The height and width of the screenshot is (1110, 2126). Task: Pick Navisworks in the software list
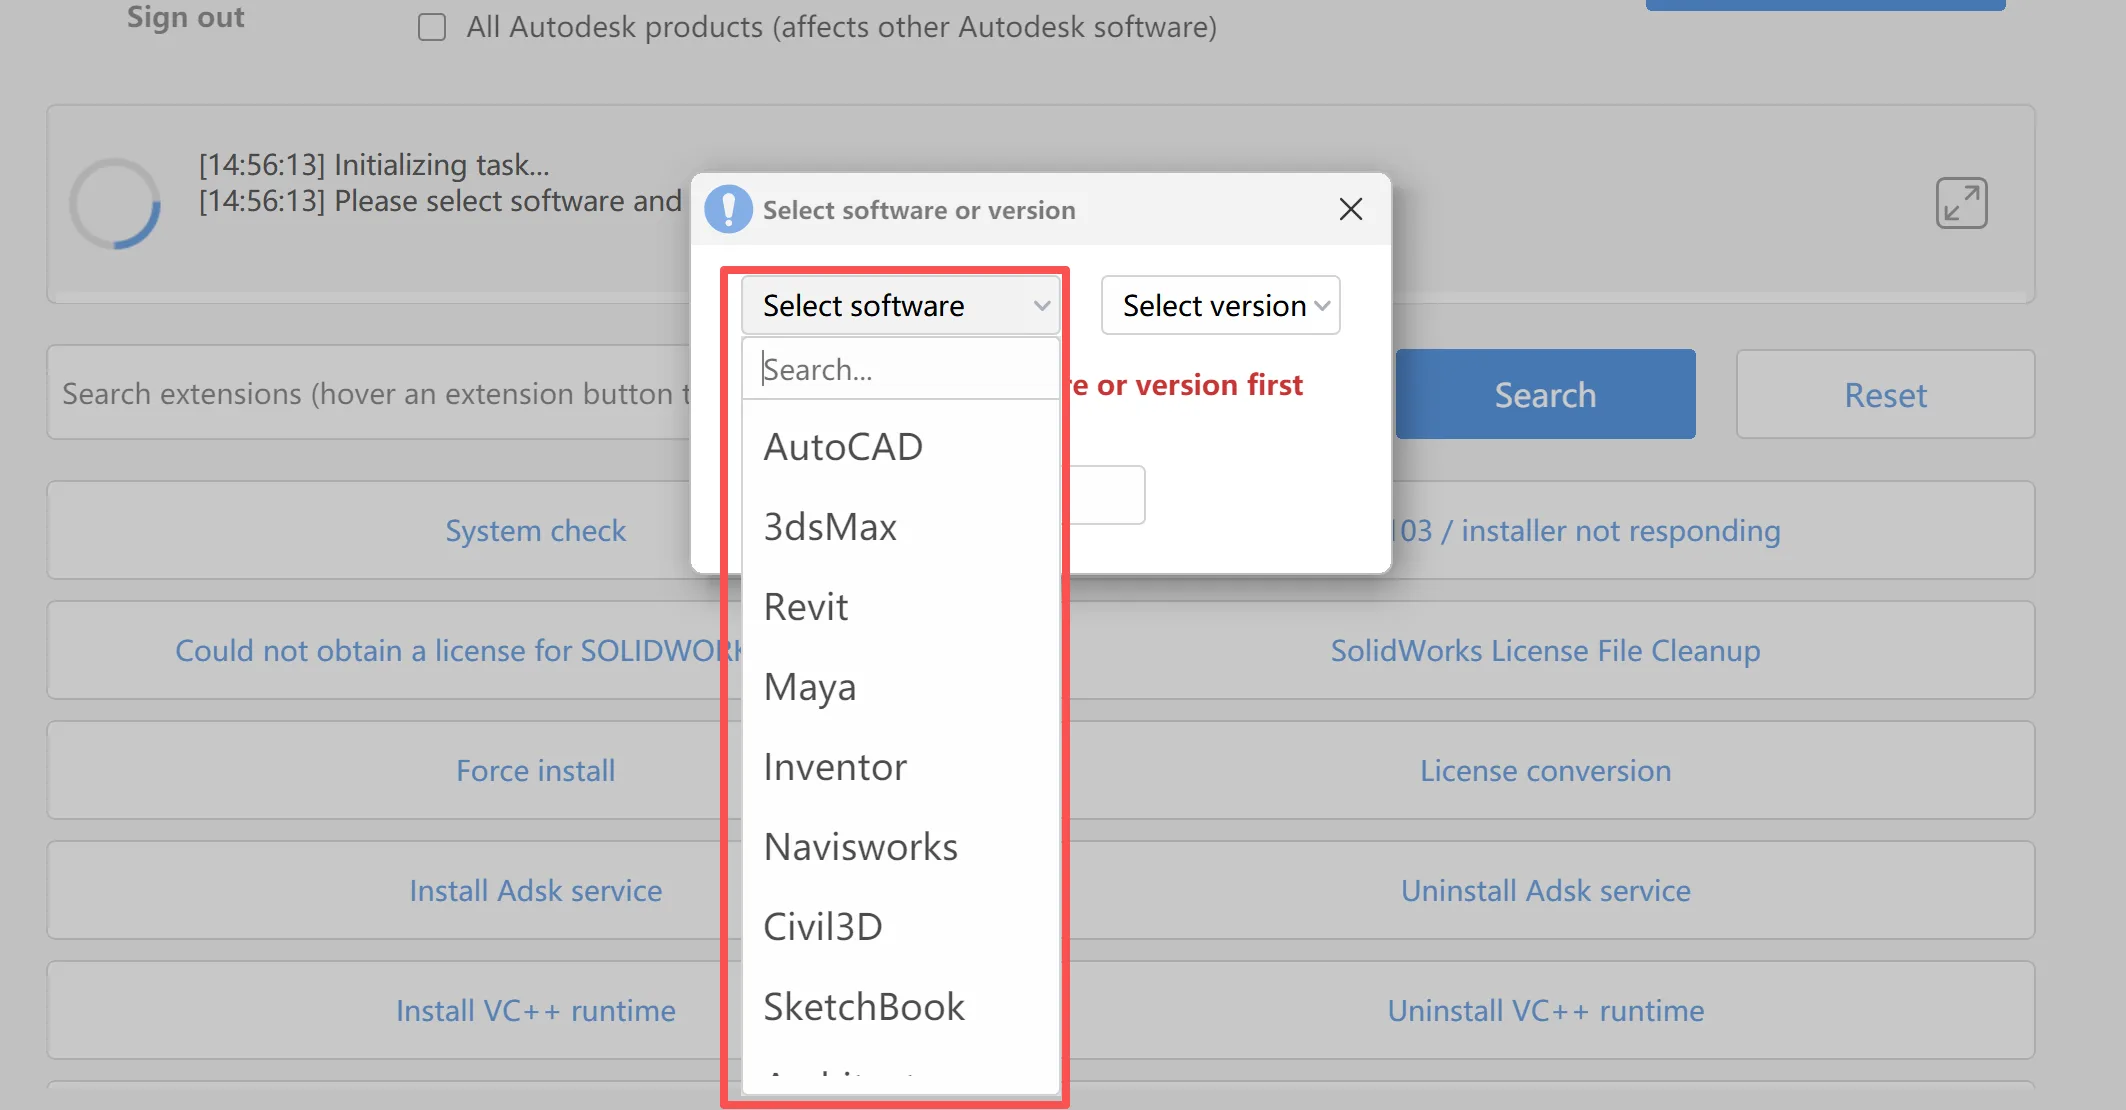point(860,847)
